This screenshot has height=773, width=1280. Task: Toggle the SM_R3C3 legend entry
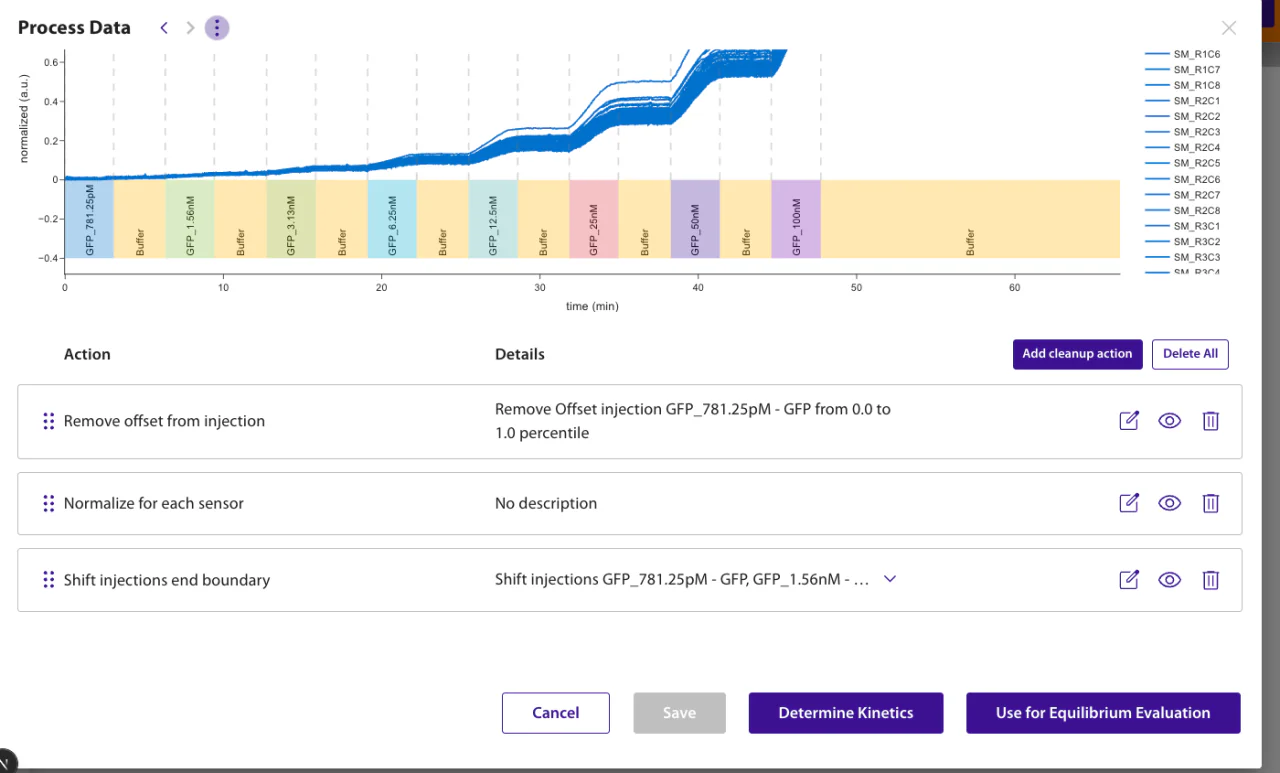pos(1183,257)
